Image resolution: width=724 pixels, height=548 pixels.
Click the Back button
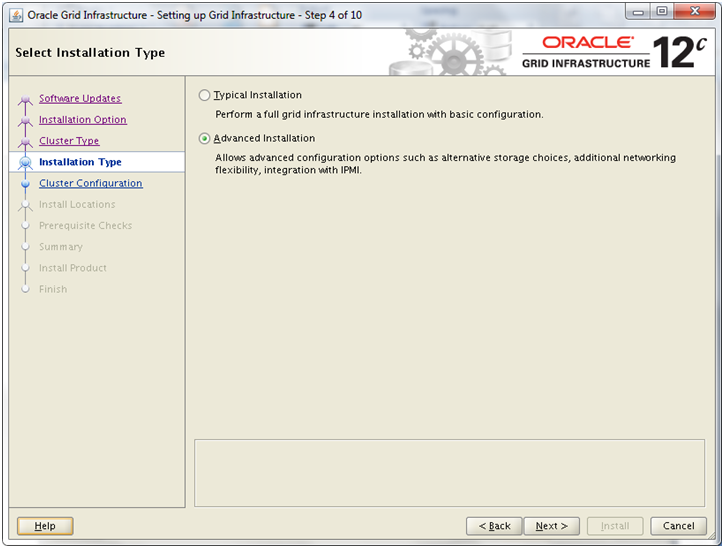click(x=494, y=526)
